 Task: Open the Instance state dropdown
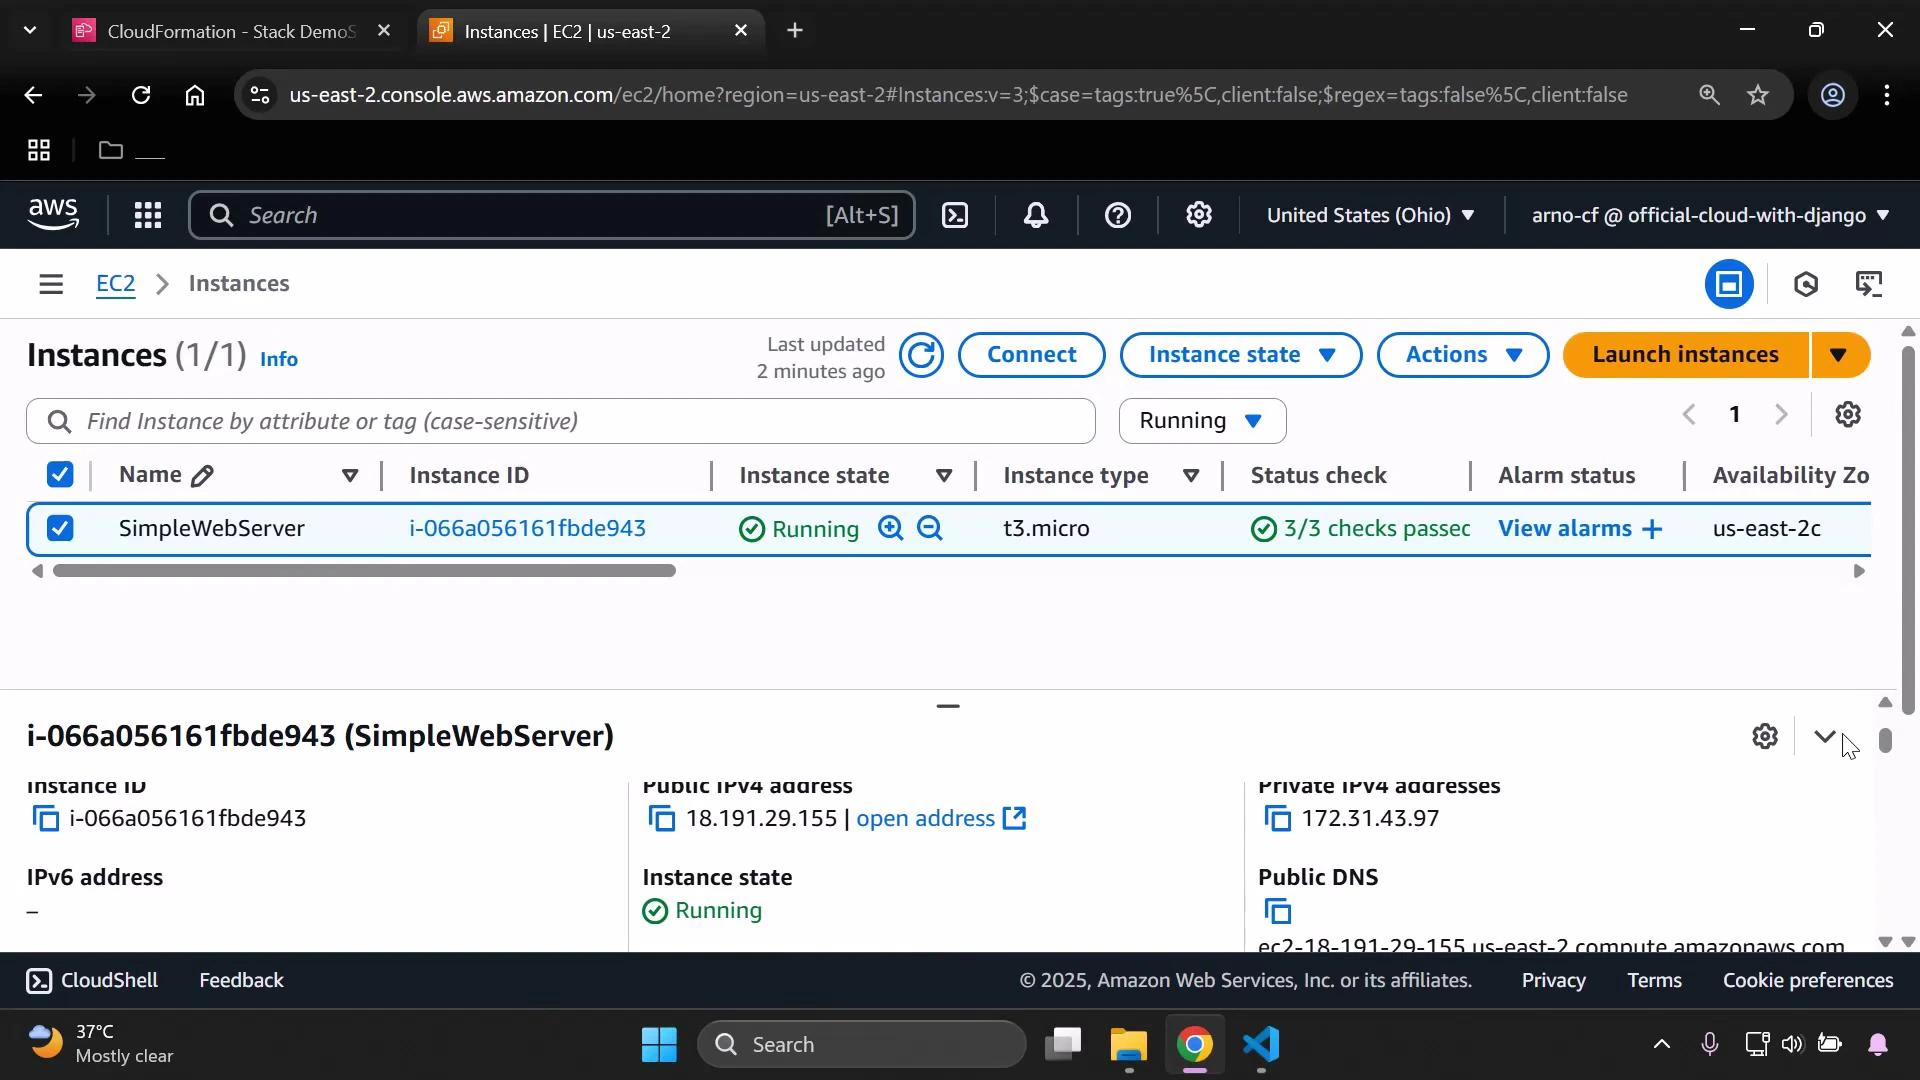(1240, 354)
